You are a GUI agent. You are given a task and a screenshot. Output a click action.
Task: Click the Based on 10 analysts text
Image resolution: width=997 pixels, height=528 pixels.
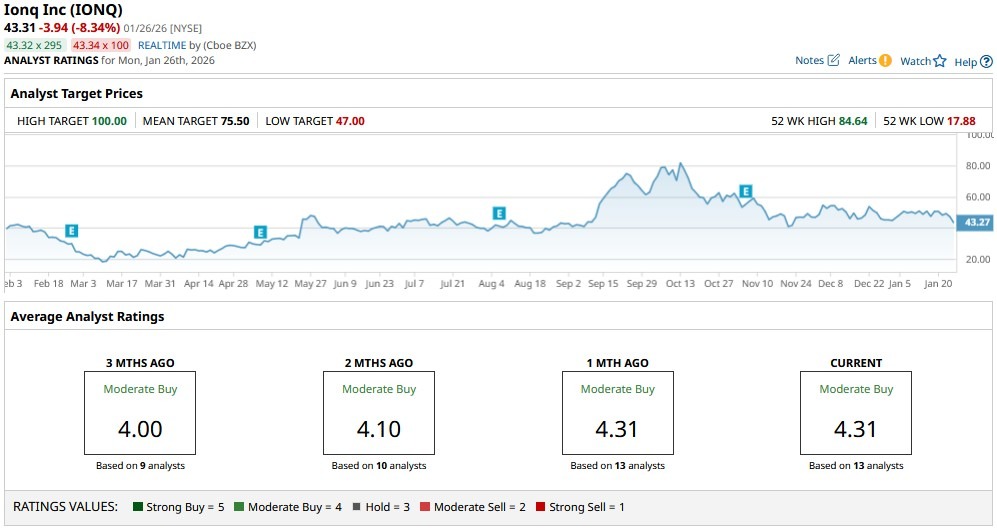click(x=379, y=466)
